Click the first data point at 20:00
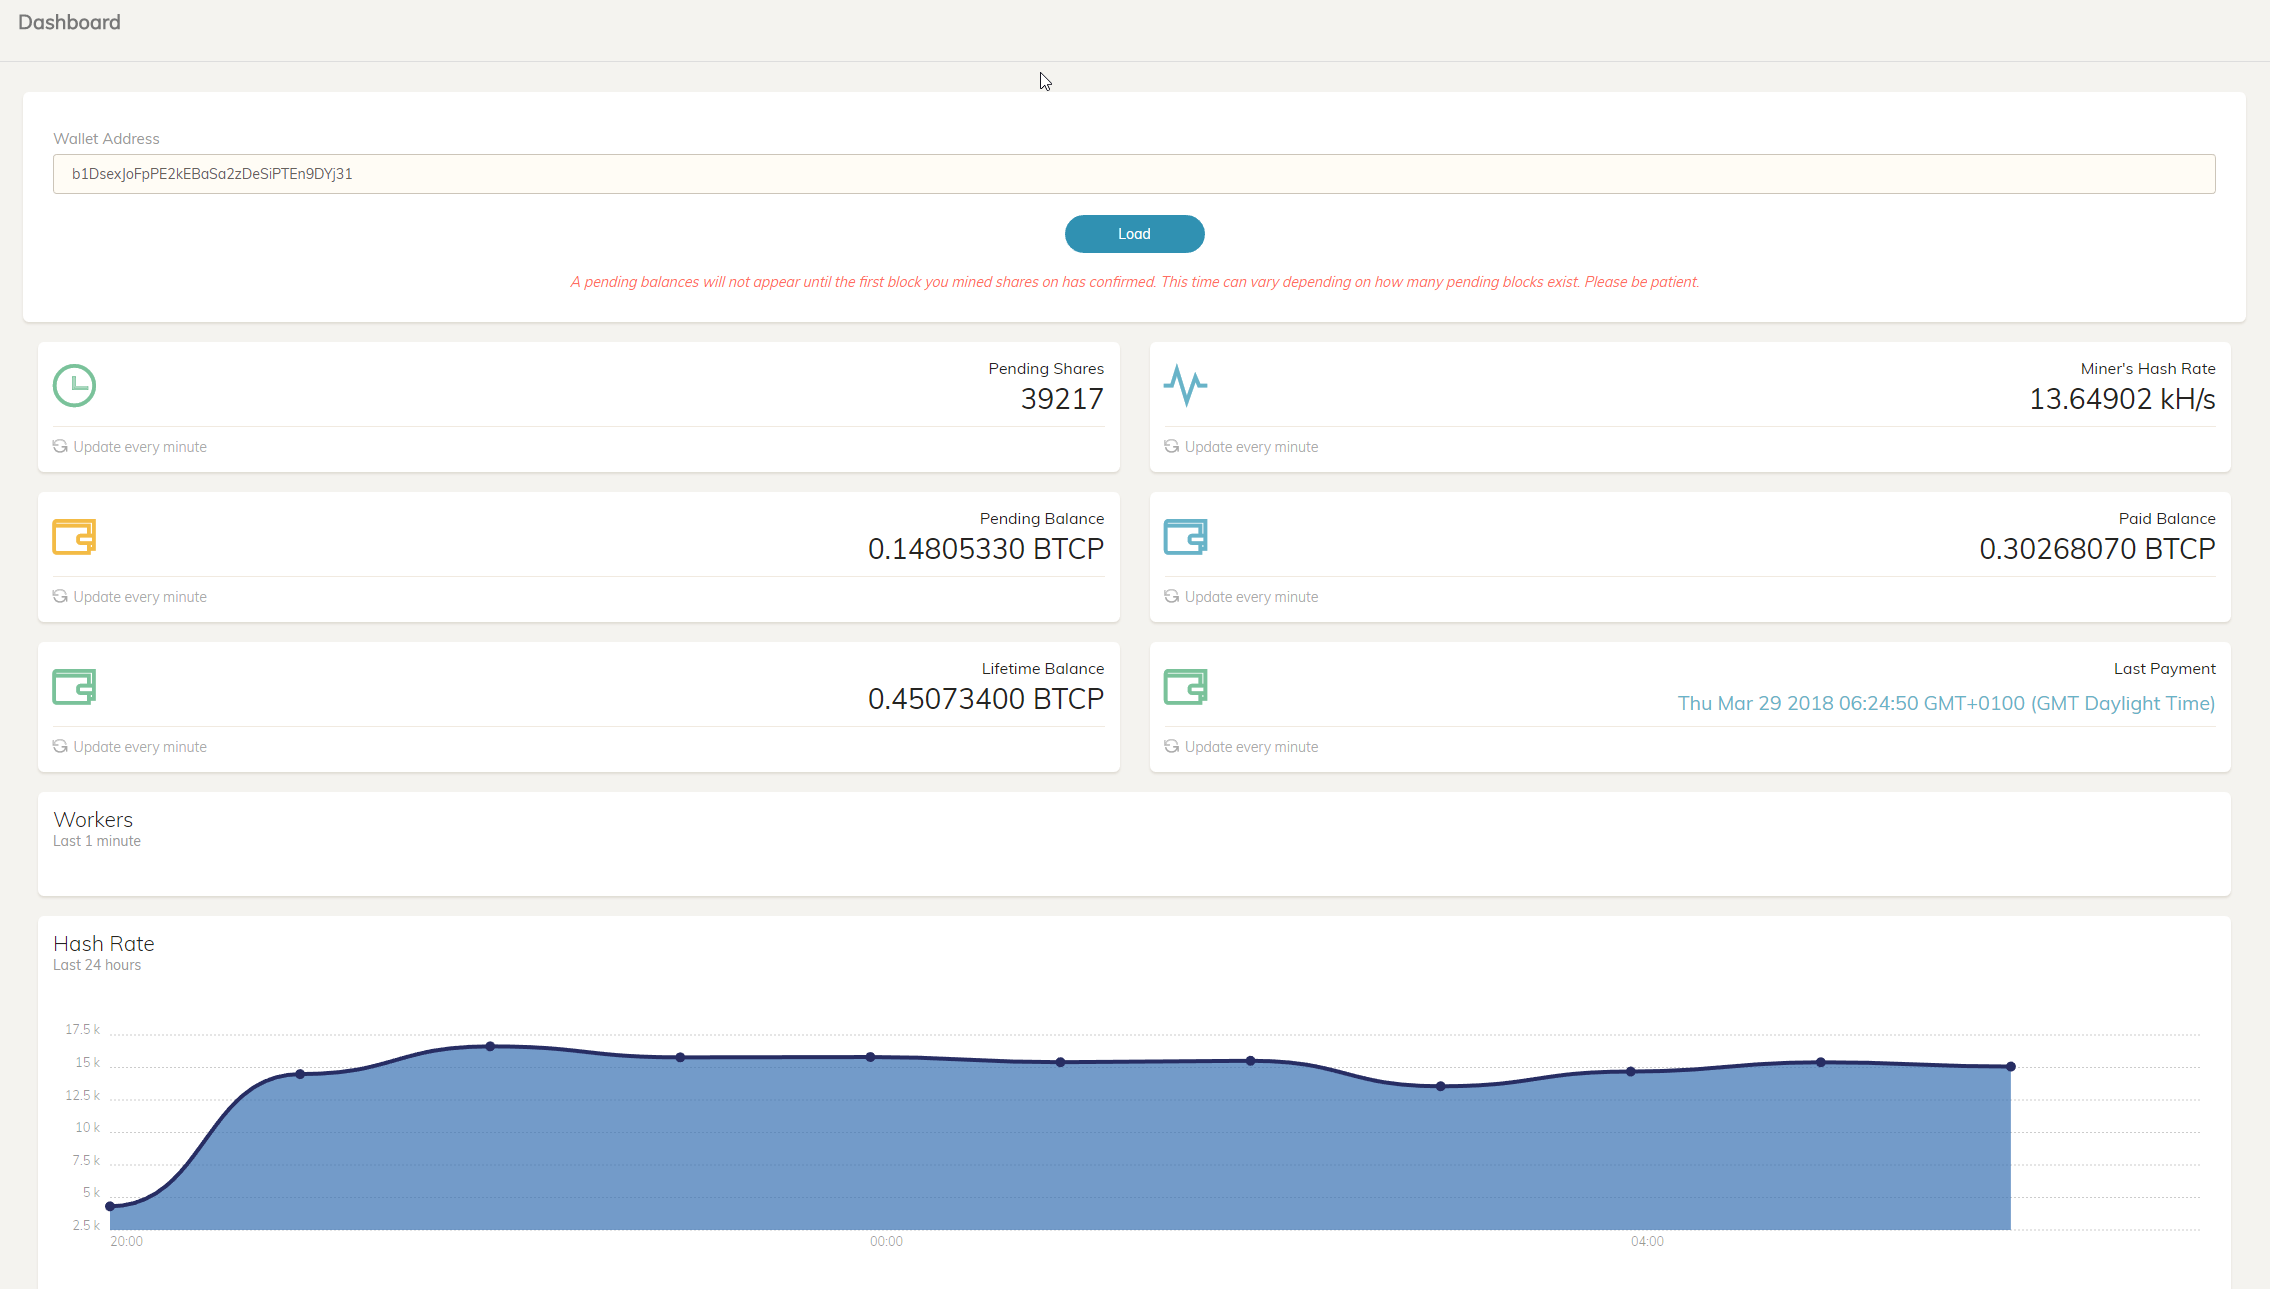The height and width of the screenshot is (1289, 2270). click(110, 1206)
